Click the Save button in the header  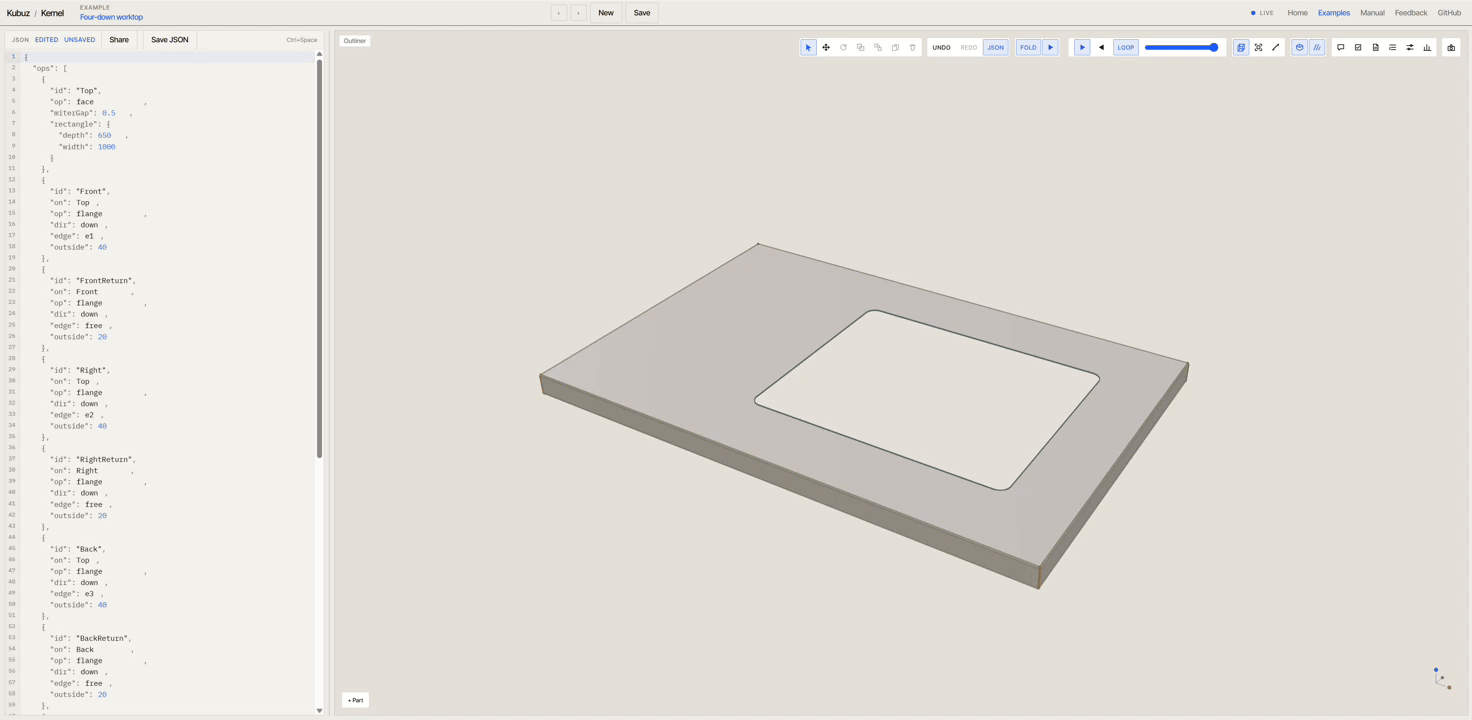pos(642,13)
